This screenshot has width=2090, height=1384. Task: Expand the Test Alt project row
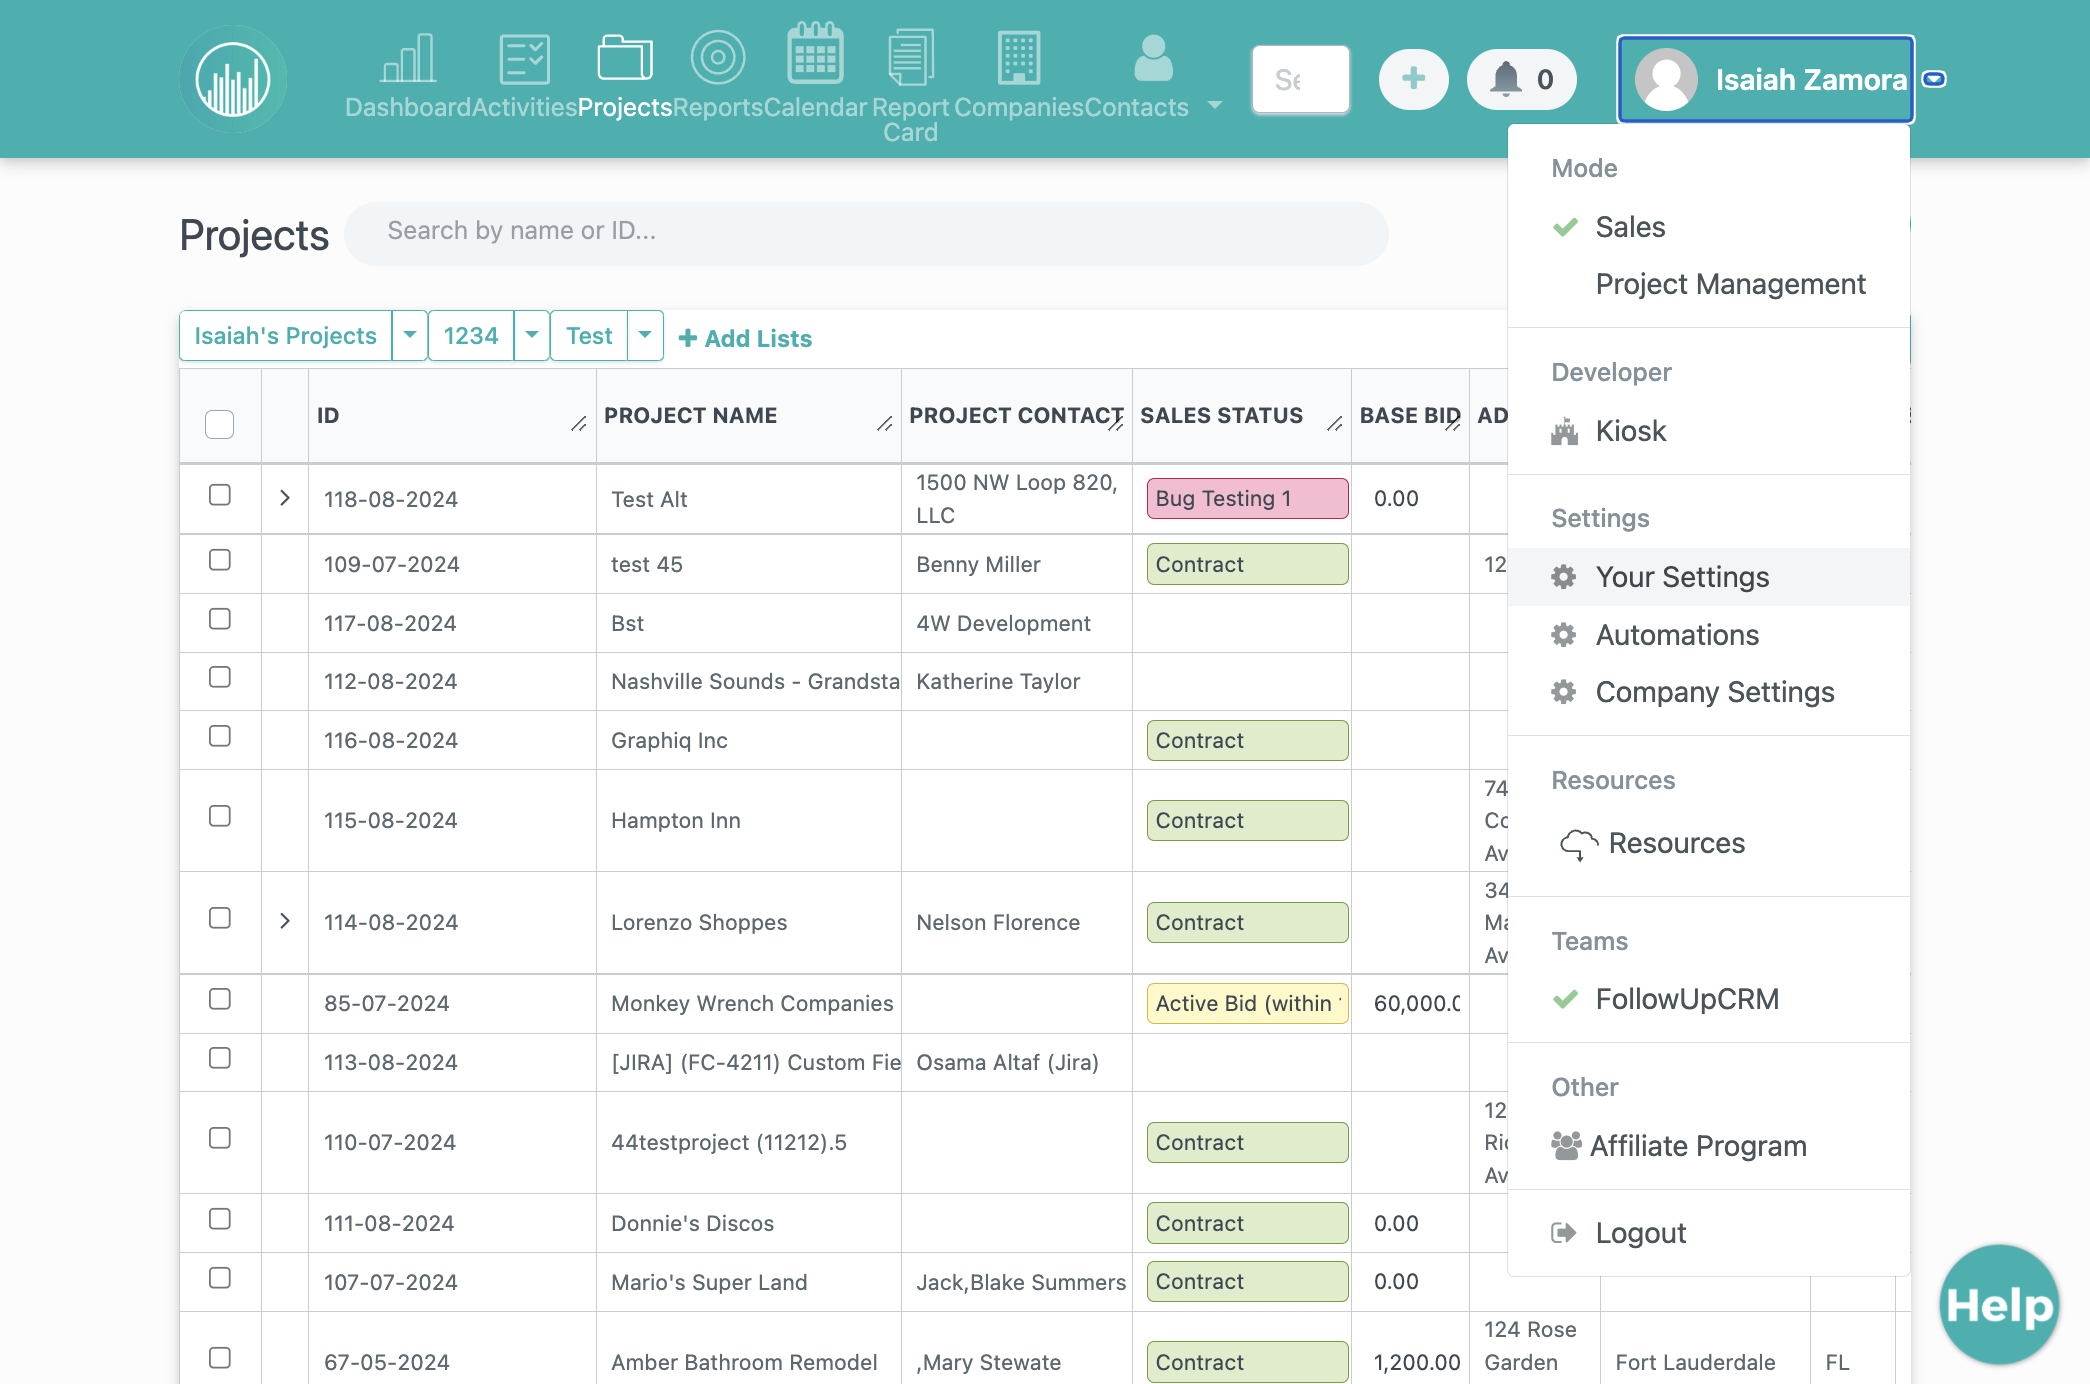tap(285, 498)
